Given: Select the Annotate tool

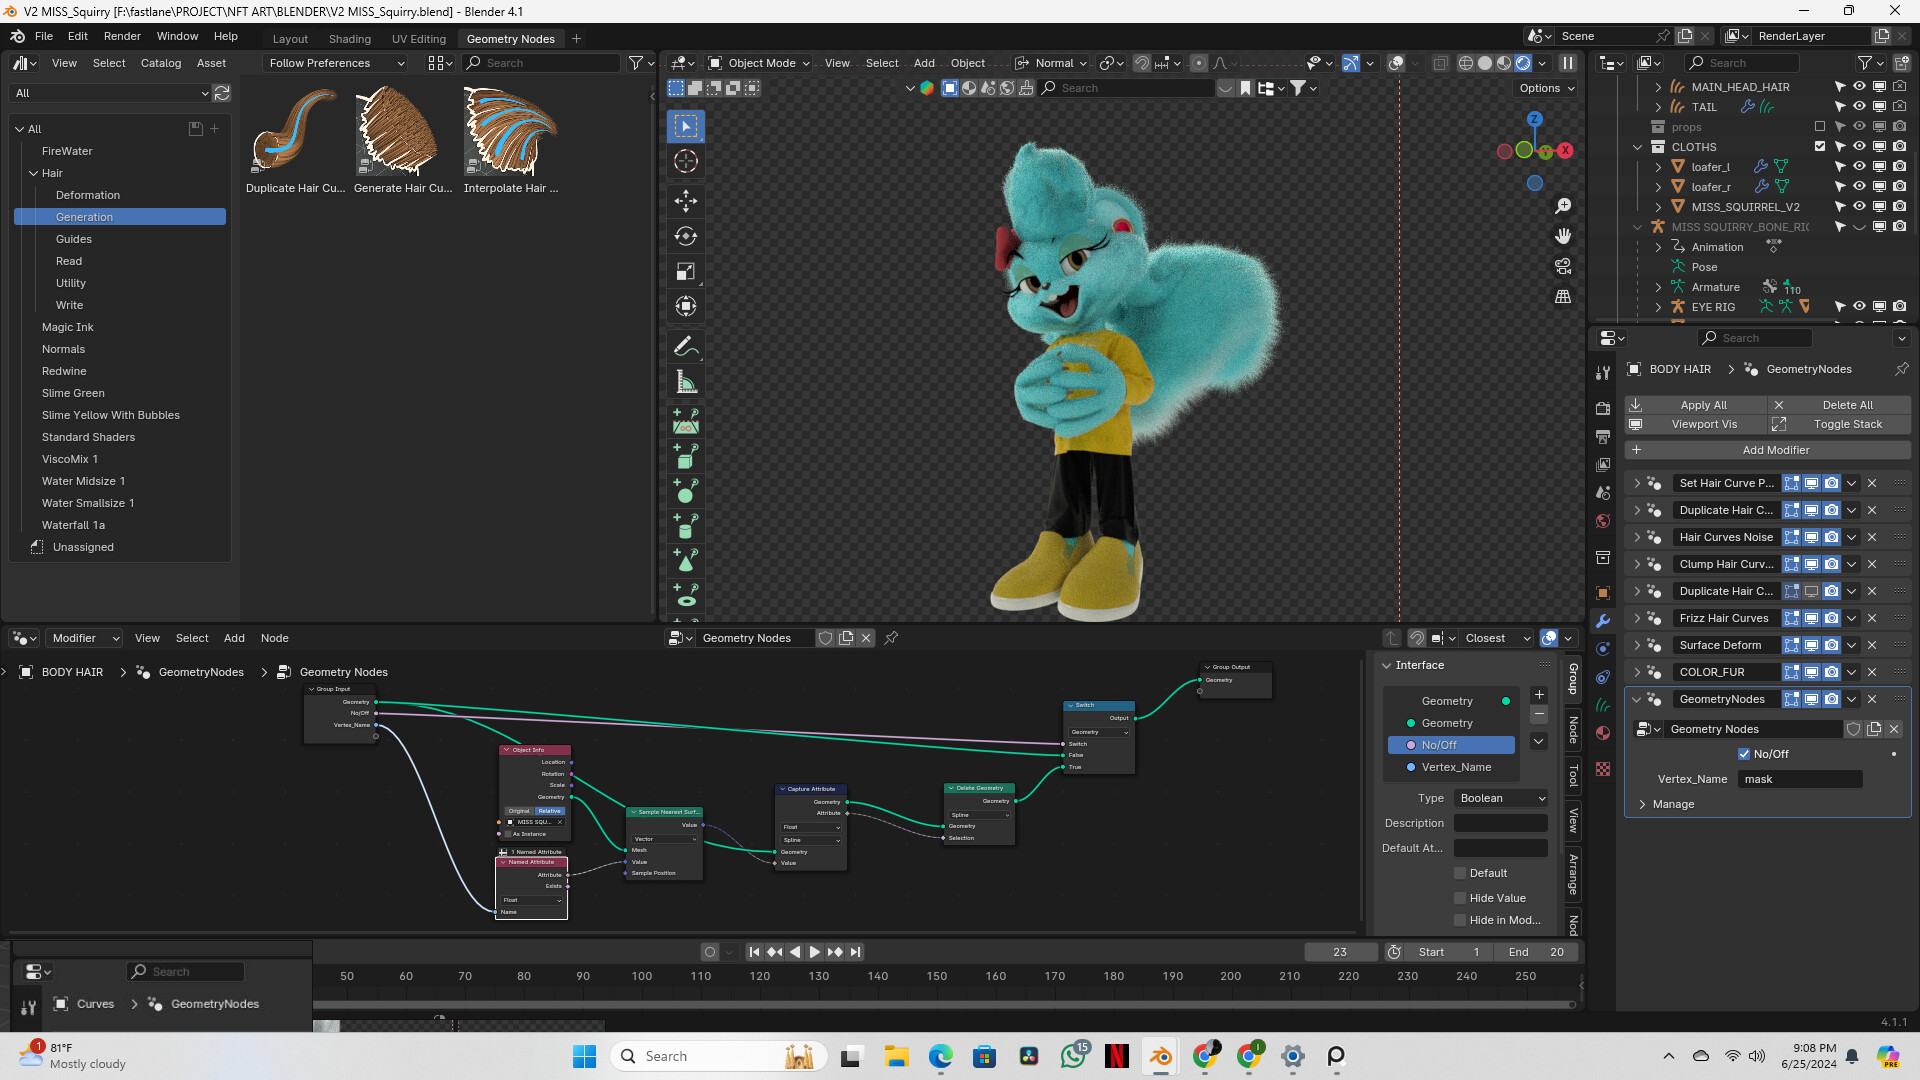Looking at the screenshot, I should point(686,346).
